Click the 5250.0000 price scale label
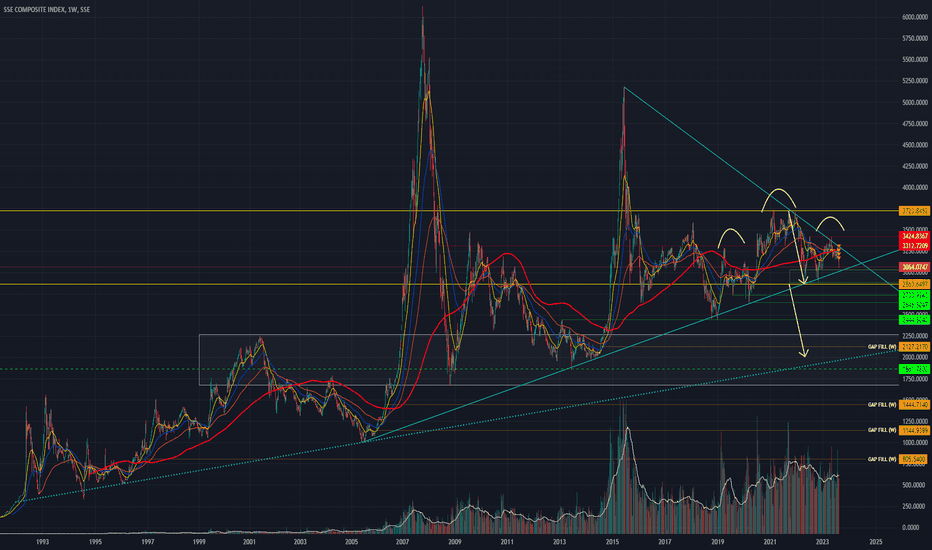This screenshot has height=550, width=932. pos(915,81)
